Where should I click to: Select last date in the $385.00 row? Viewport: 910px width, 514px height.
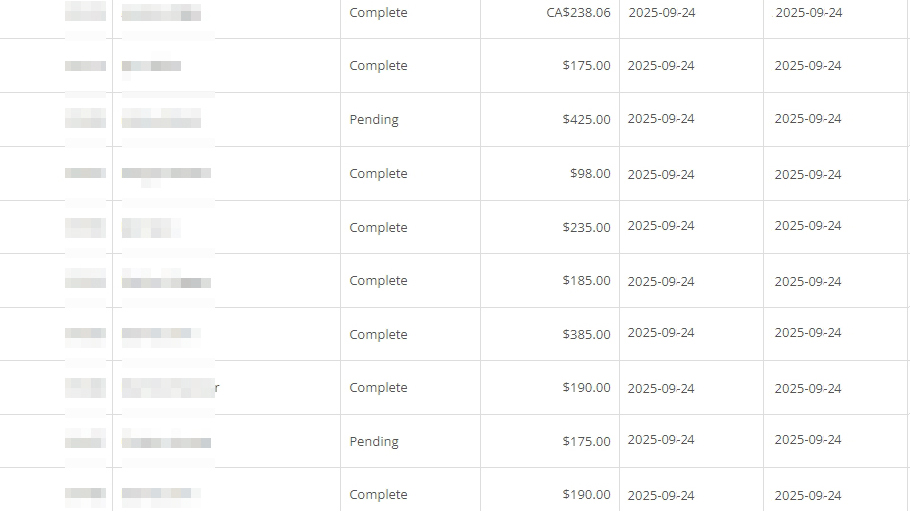pos(808,333)
